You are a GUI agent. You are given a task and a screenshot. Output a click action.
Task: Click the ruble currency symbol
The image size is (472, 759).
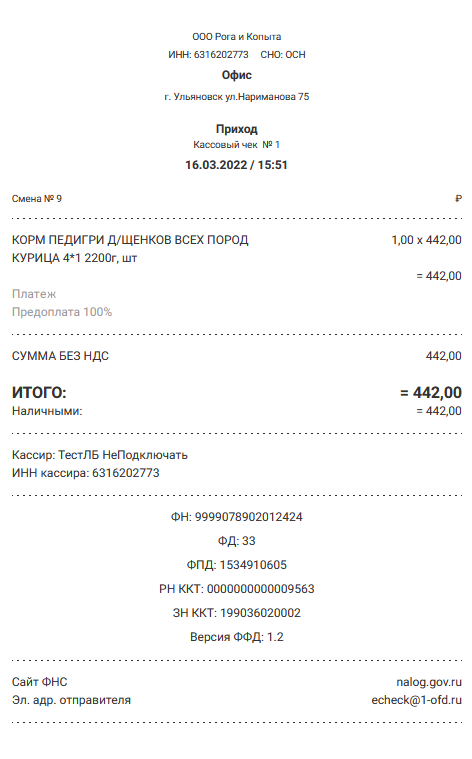tap(458, 198)
